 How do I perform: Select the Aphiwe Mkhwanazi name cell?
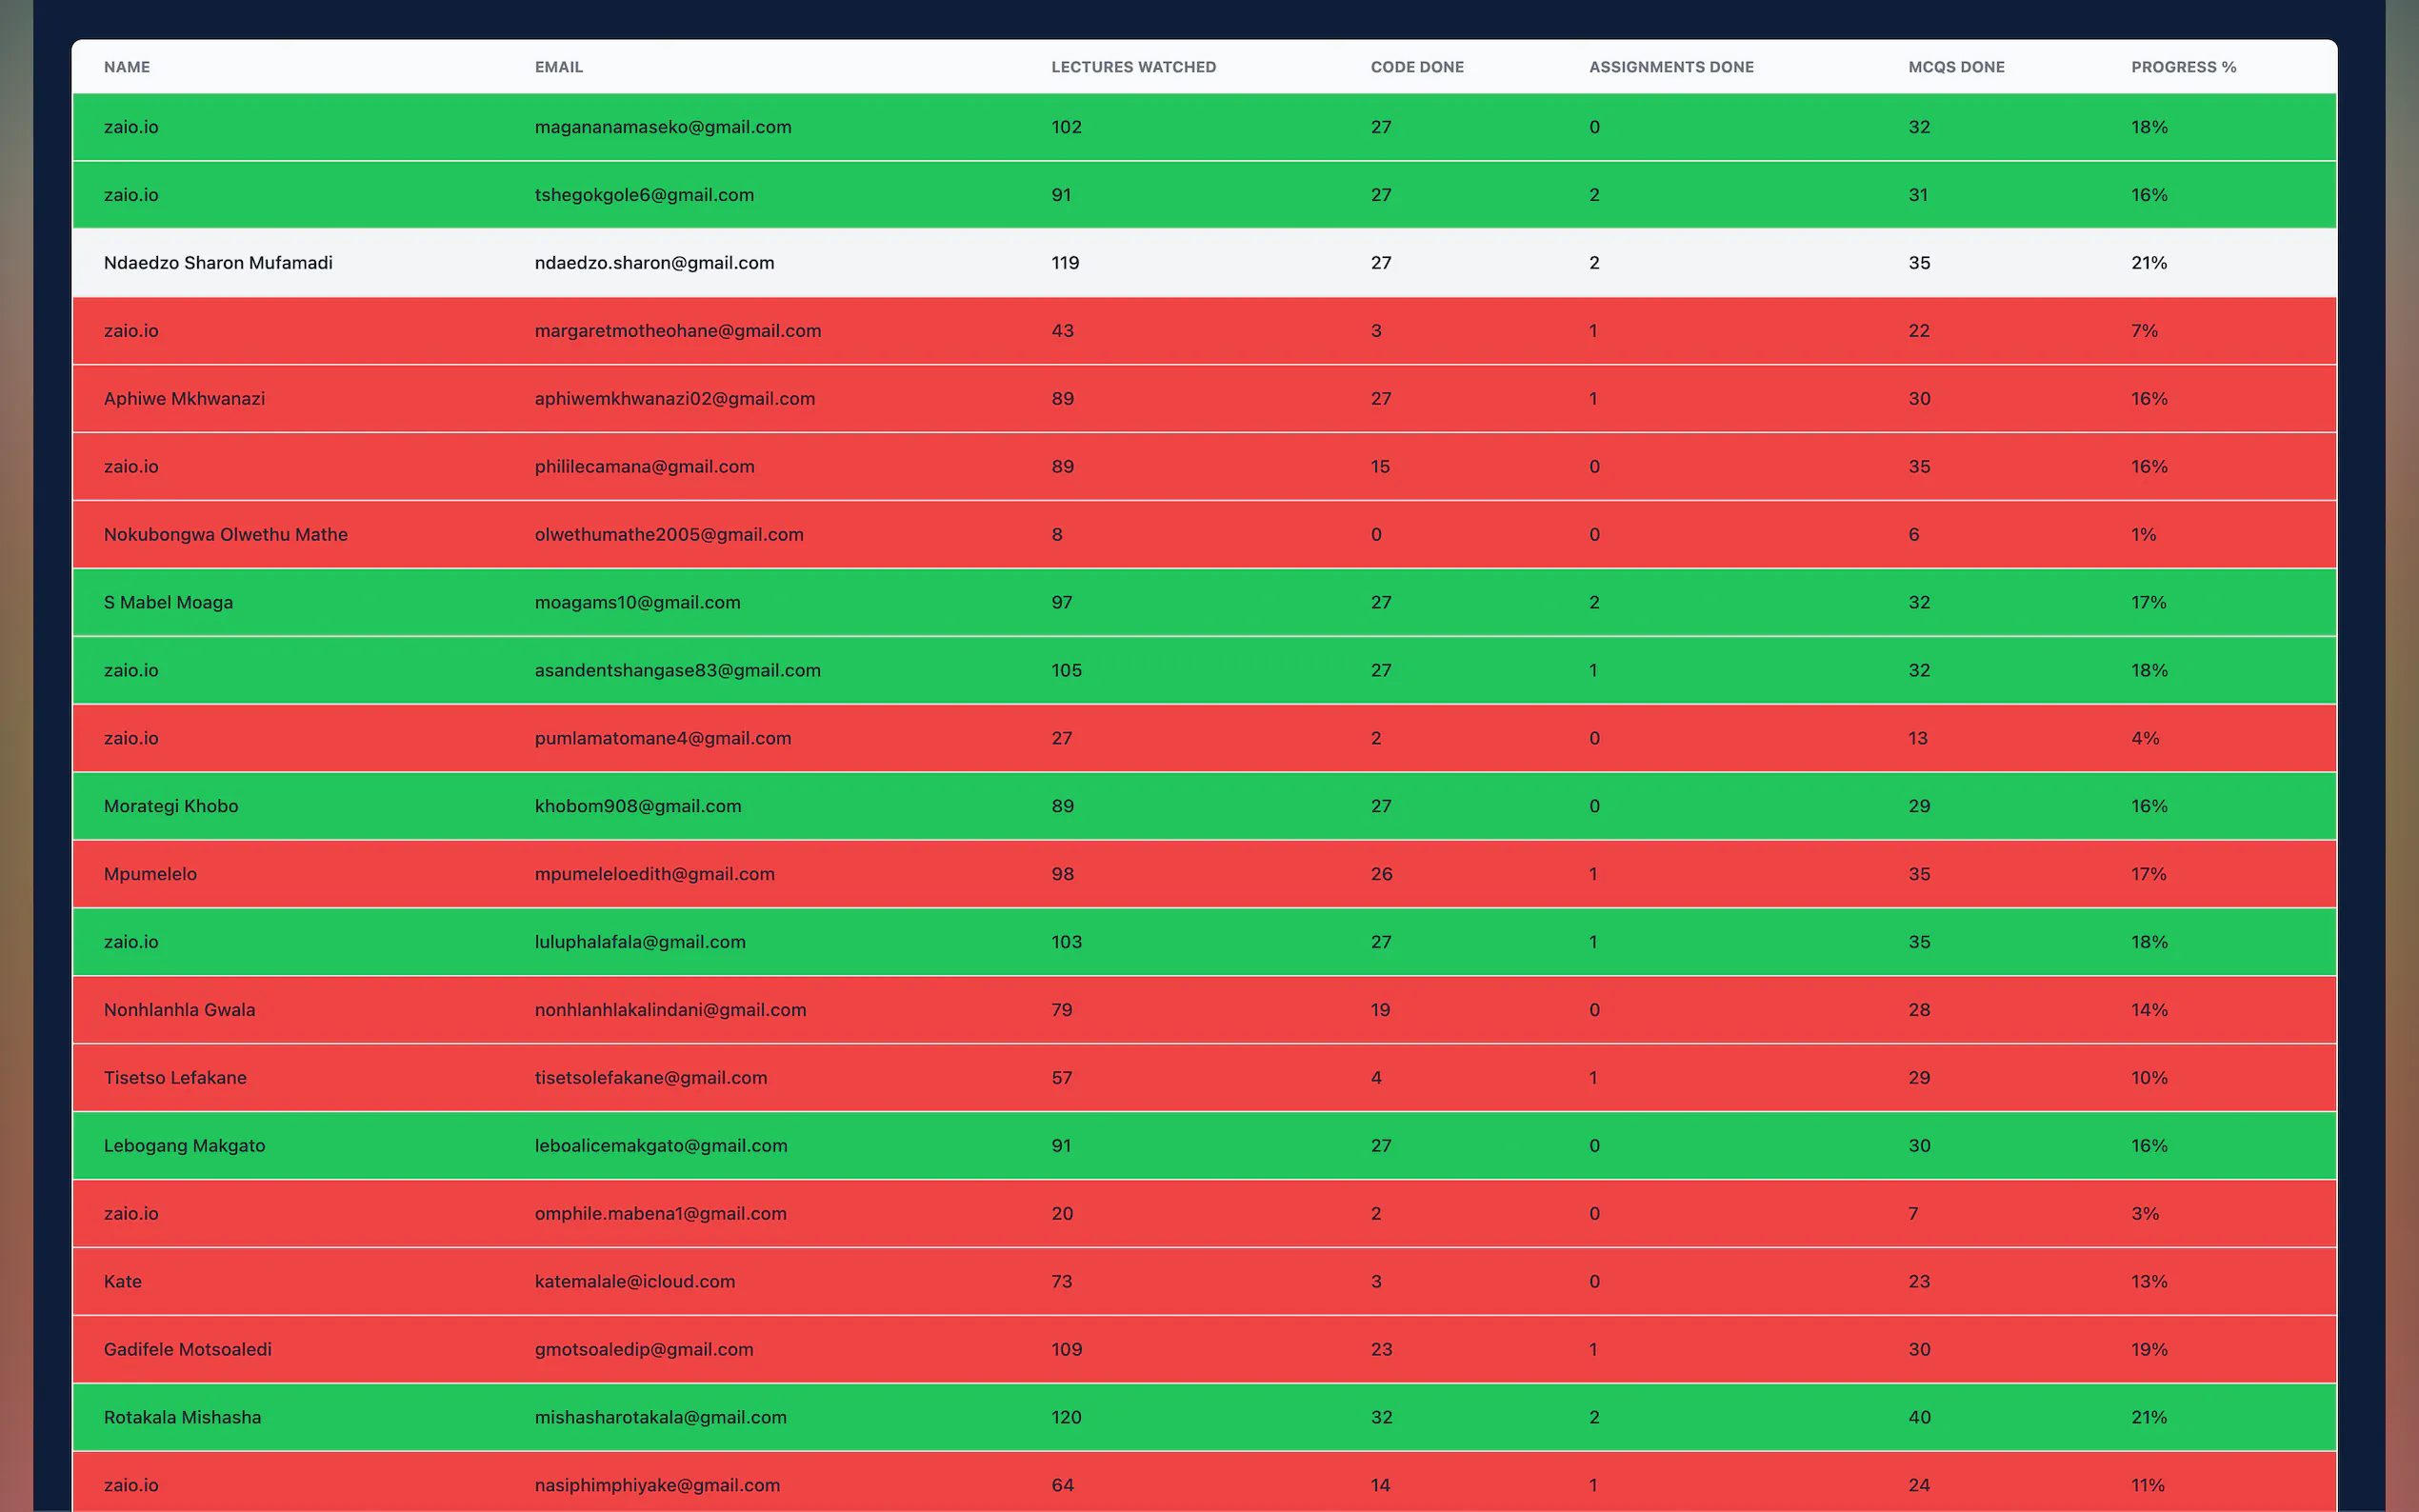[x=184, y=399]
